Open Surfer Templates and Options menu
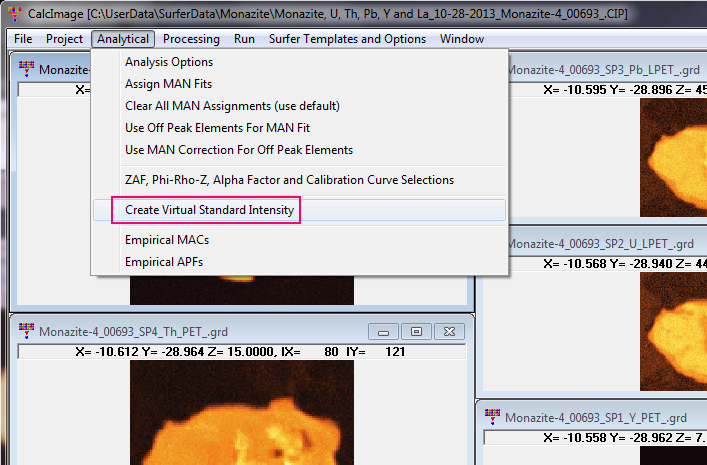The height and width of the screenshot is (465, 707). [x=347, y=39]
